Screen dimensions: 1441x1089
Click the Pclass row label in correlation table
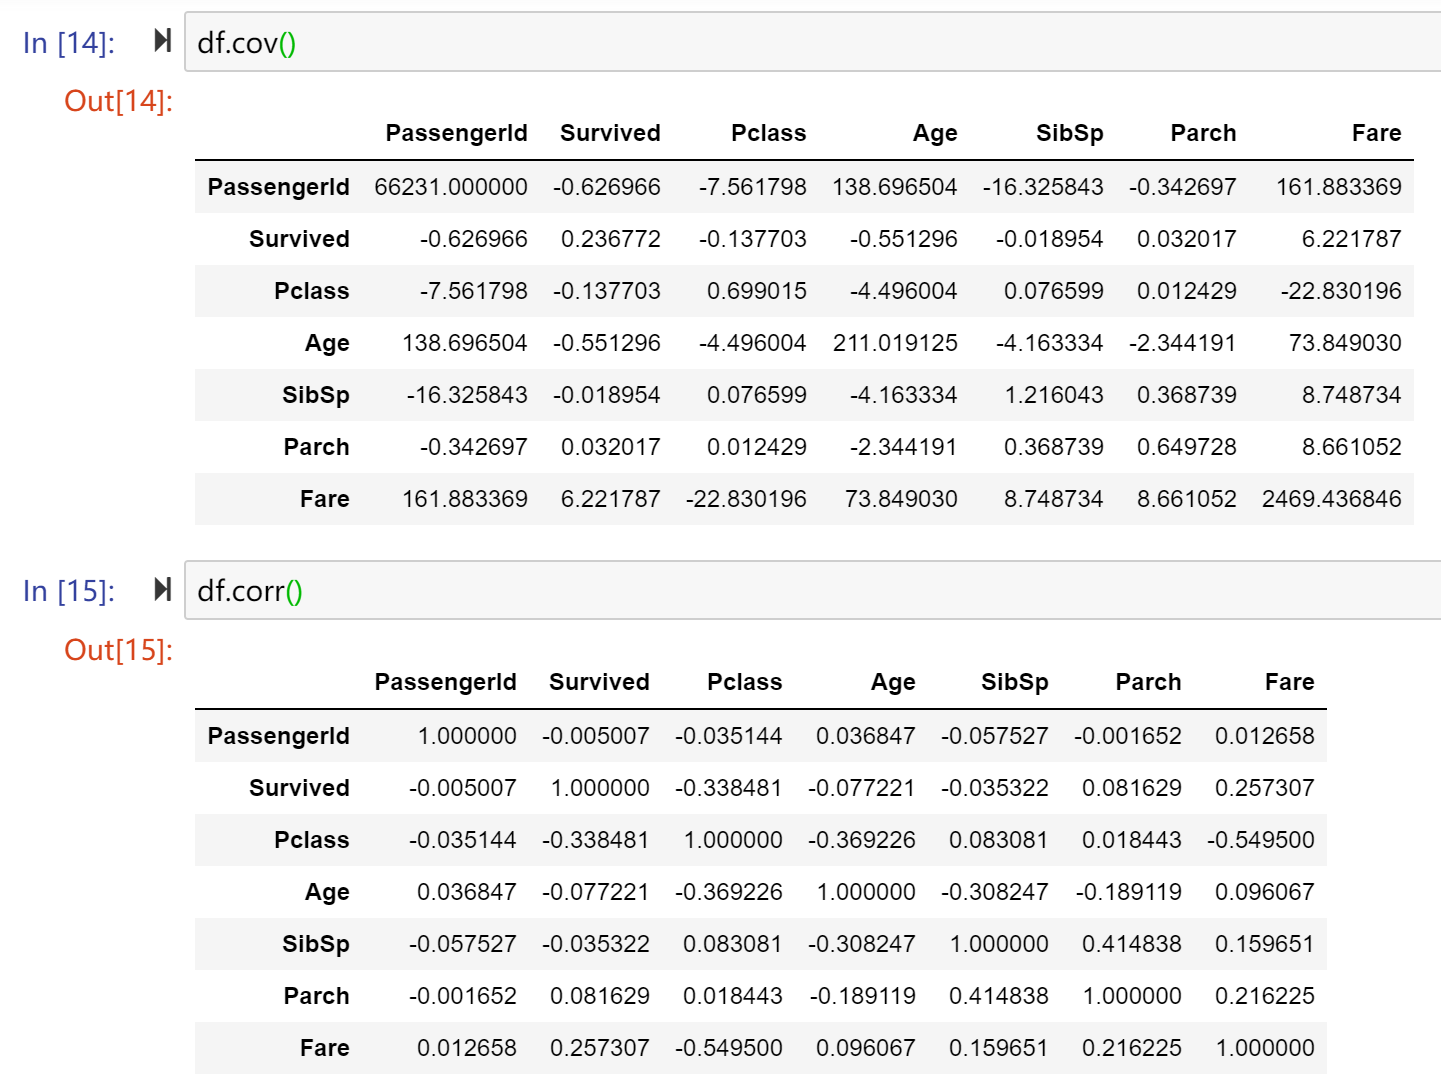point(312,840)
